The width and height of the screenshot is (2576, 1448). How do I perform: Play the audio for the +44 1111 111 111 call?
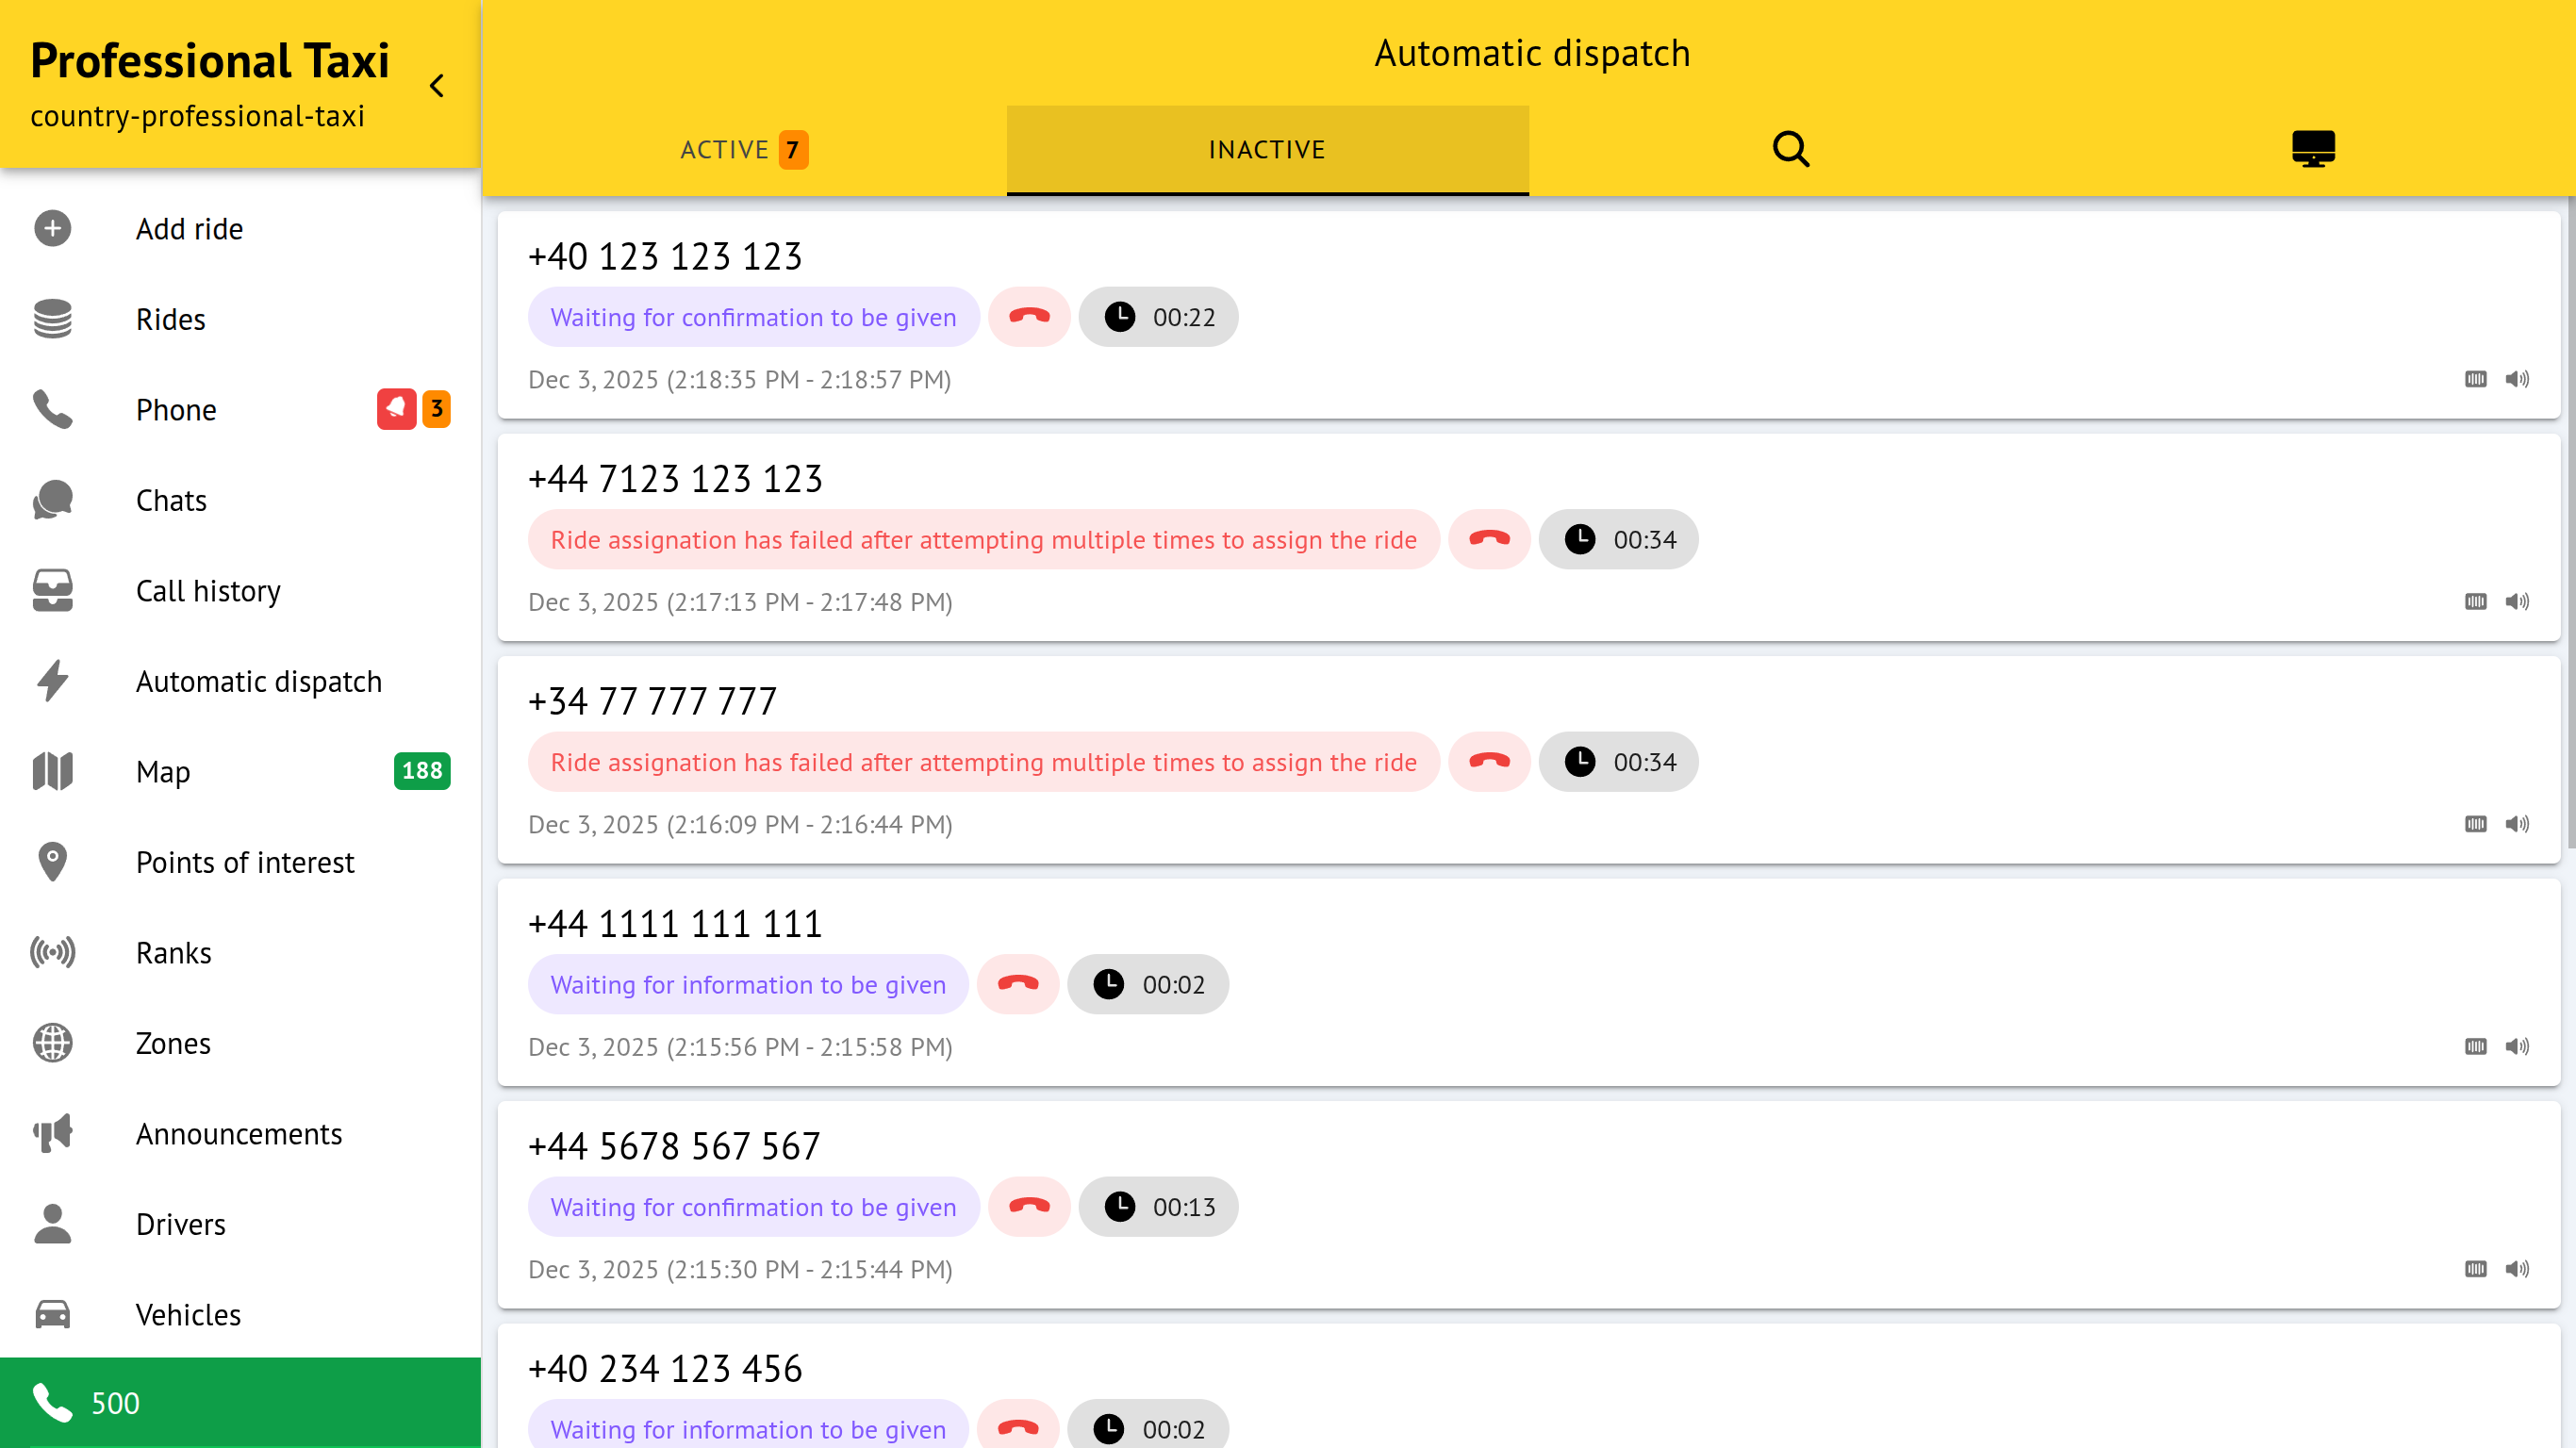point(2517,1046)
